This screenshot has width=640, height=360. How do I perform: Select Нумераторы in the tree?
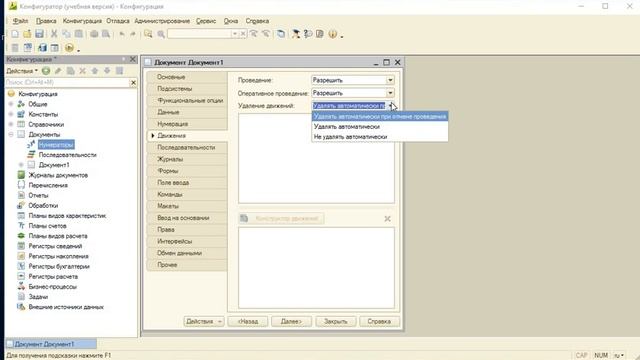click(56, 145)
